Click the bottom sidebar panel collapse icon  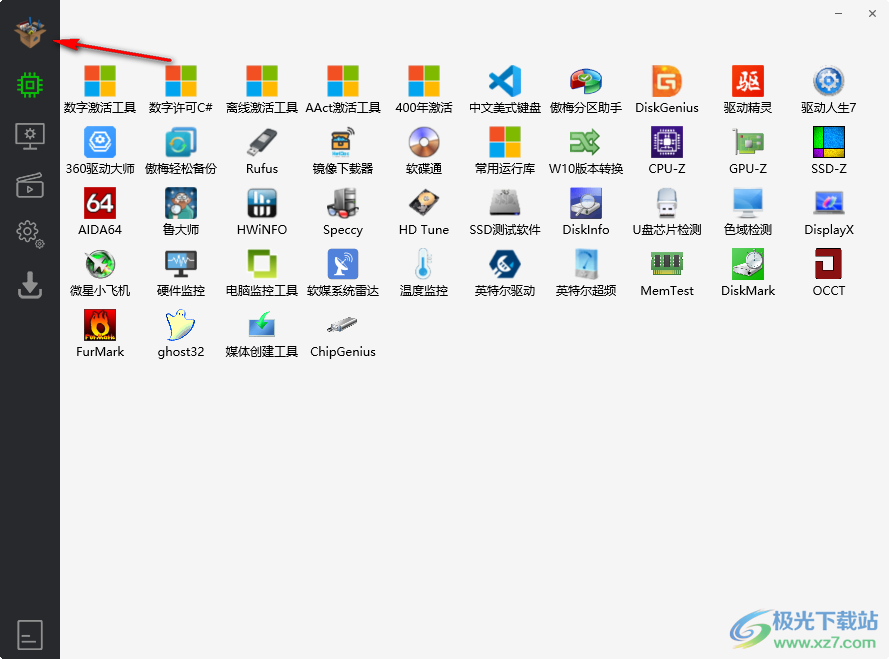29,635
